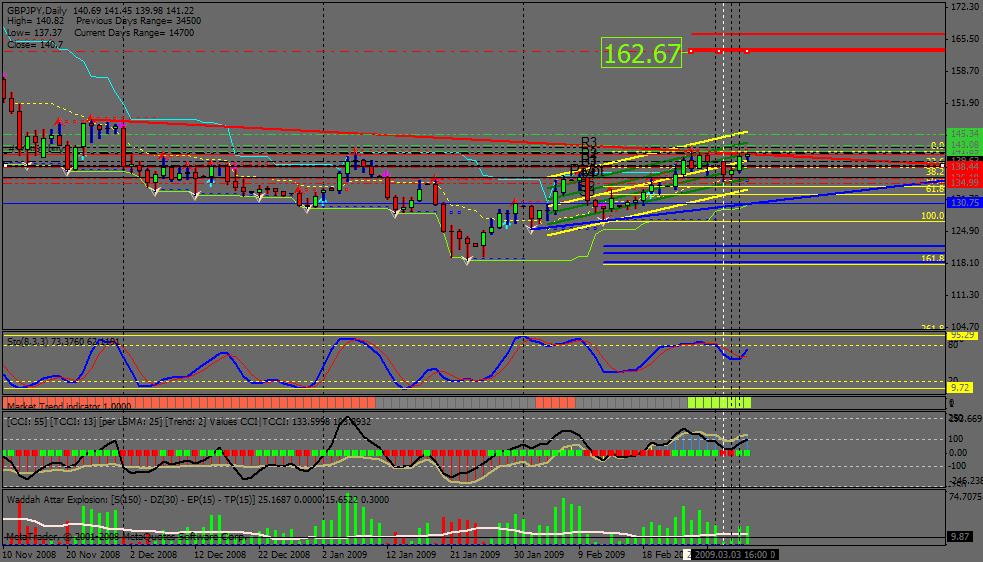
Task: Click the black 9.87 value tag
Action: point(961,536)
